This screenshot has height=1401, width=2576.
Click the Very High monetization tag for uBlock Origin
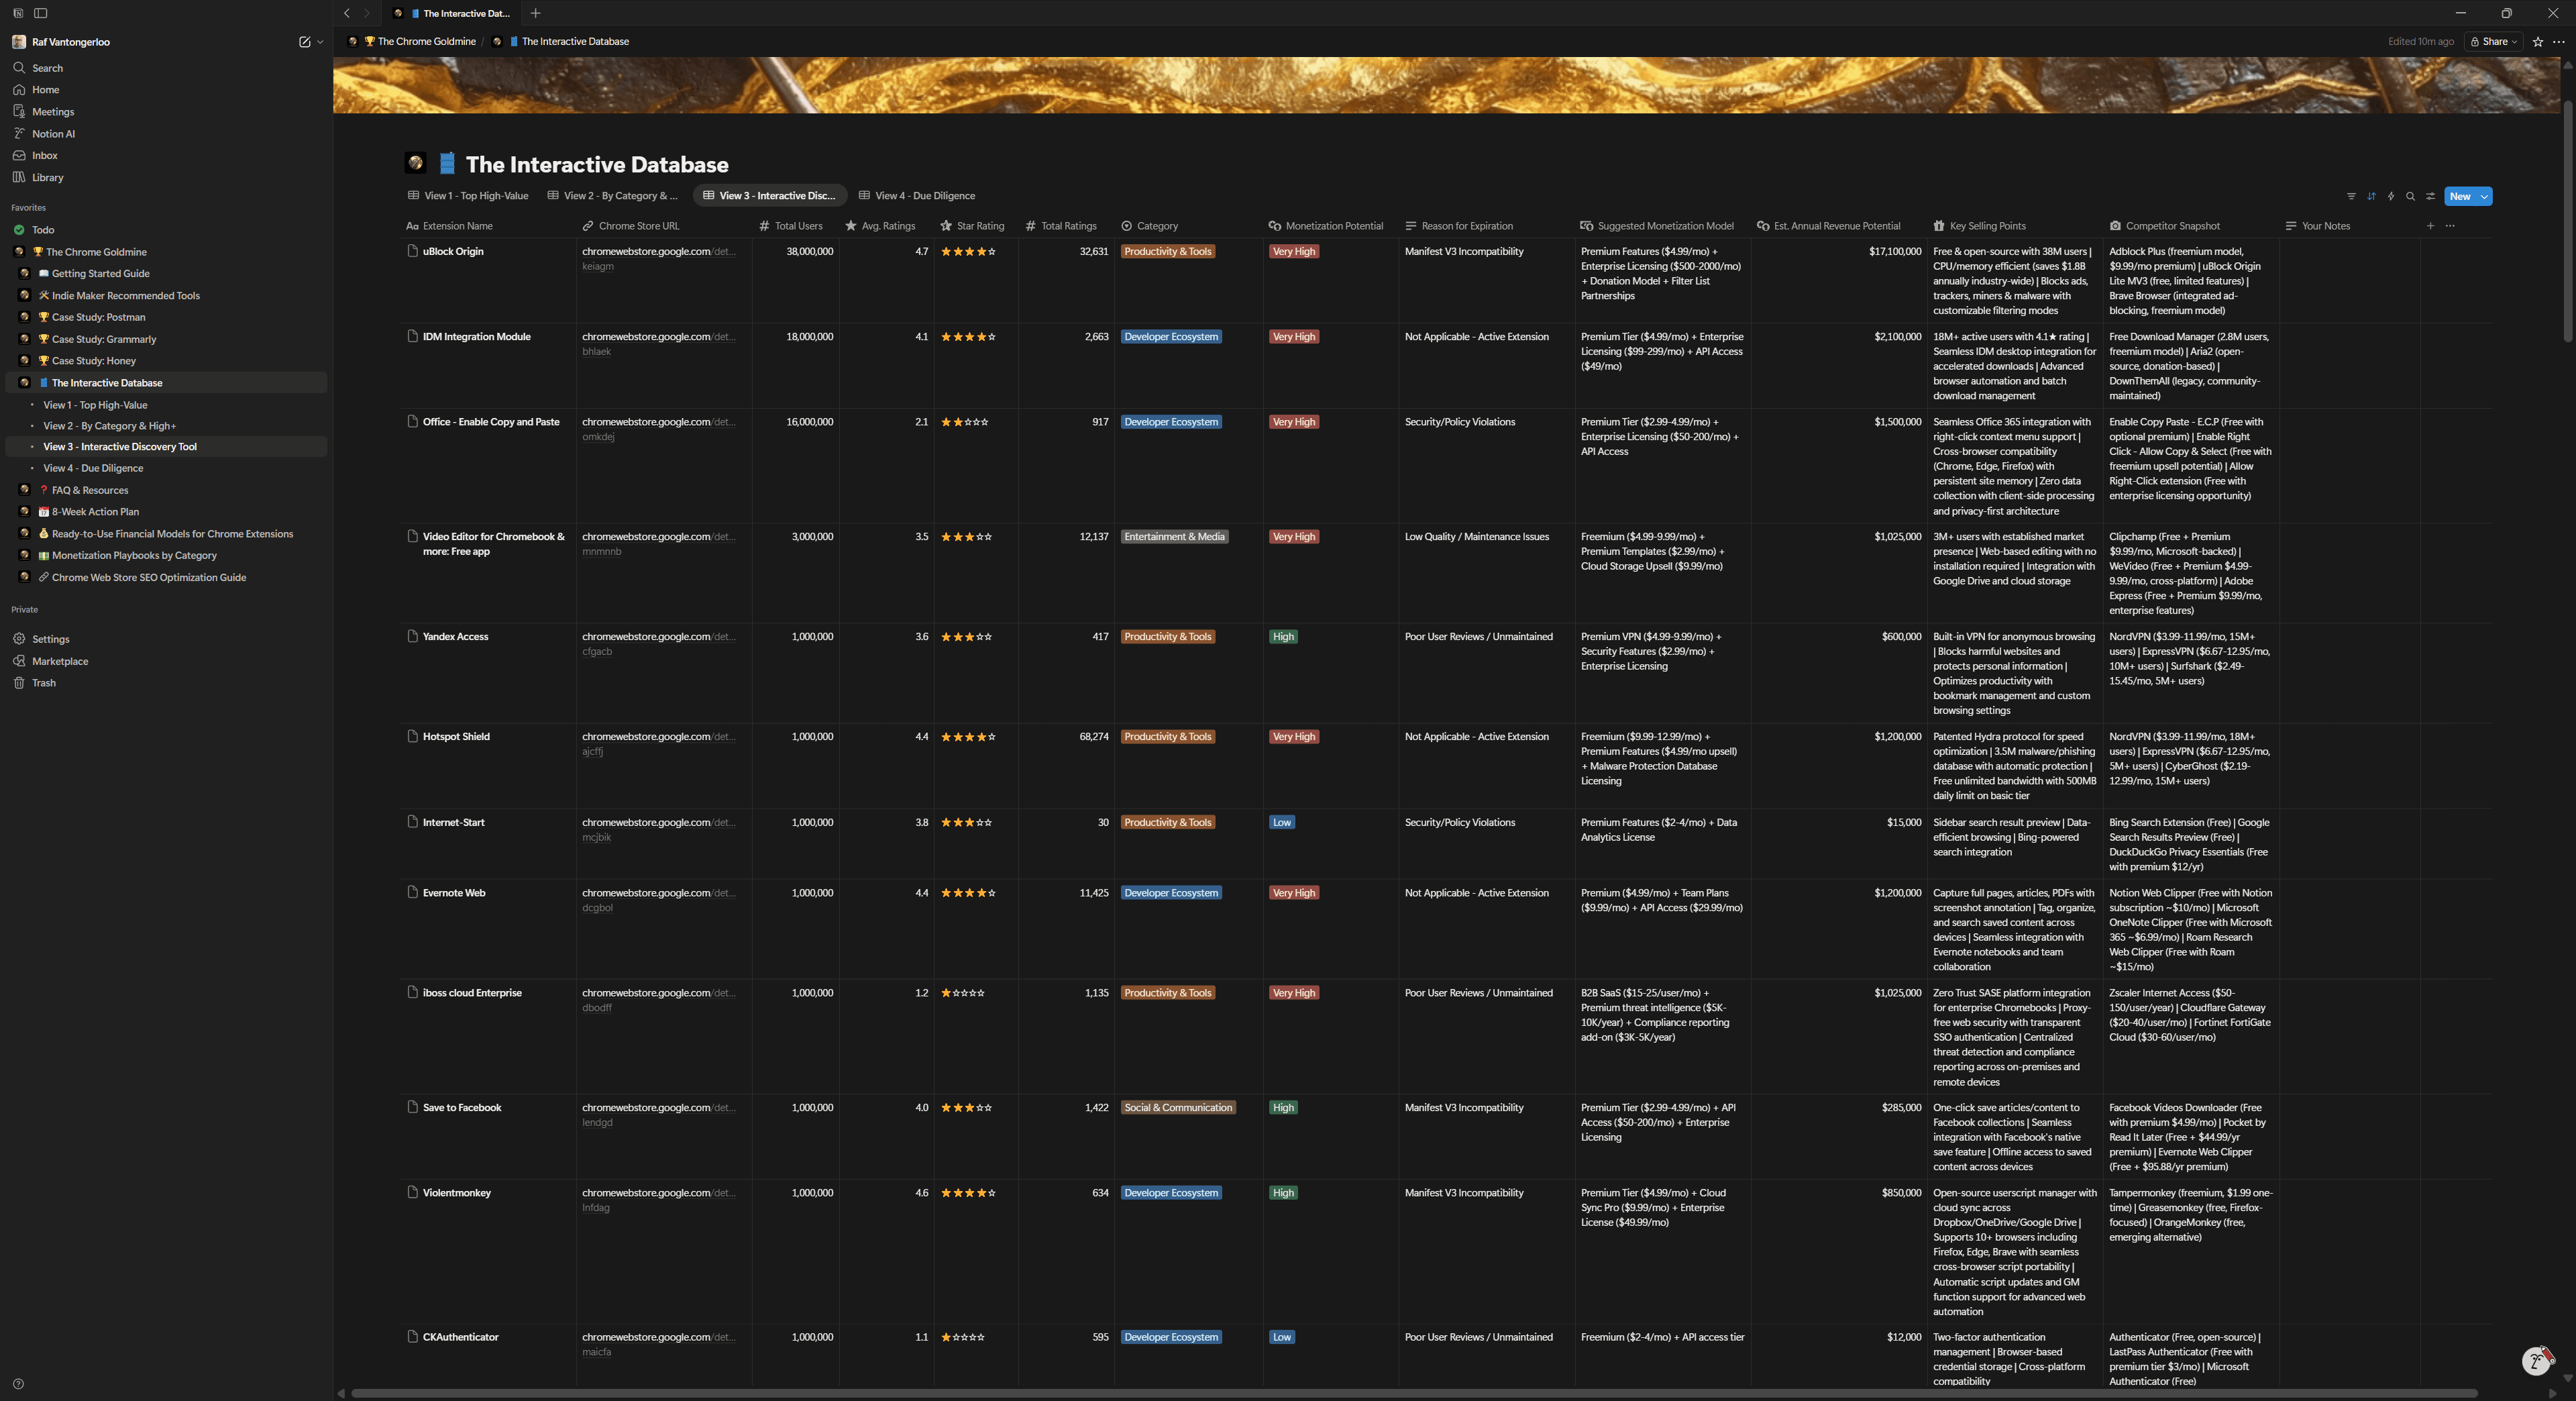pos(1293,251)
